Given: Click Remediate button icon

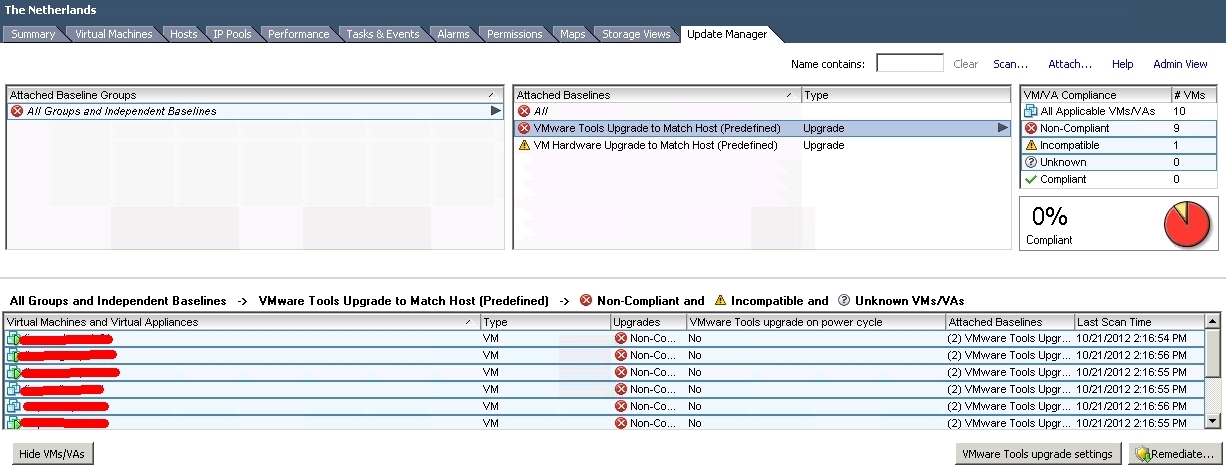Looking at the screenshot, I should [x=1142, y=454].
